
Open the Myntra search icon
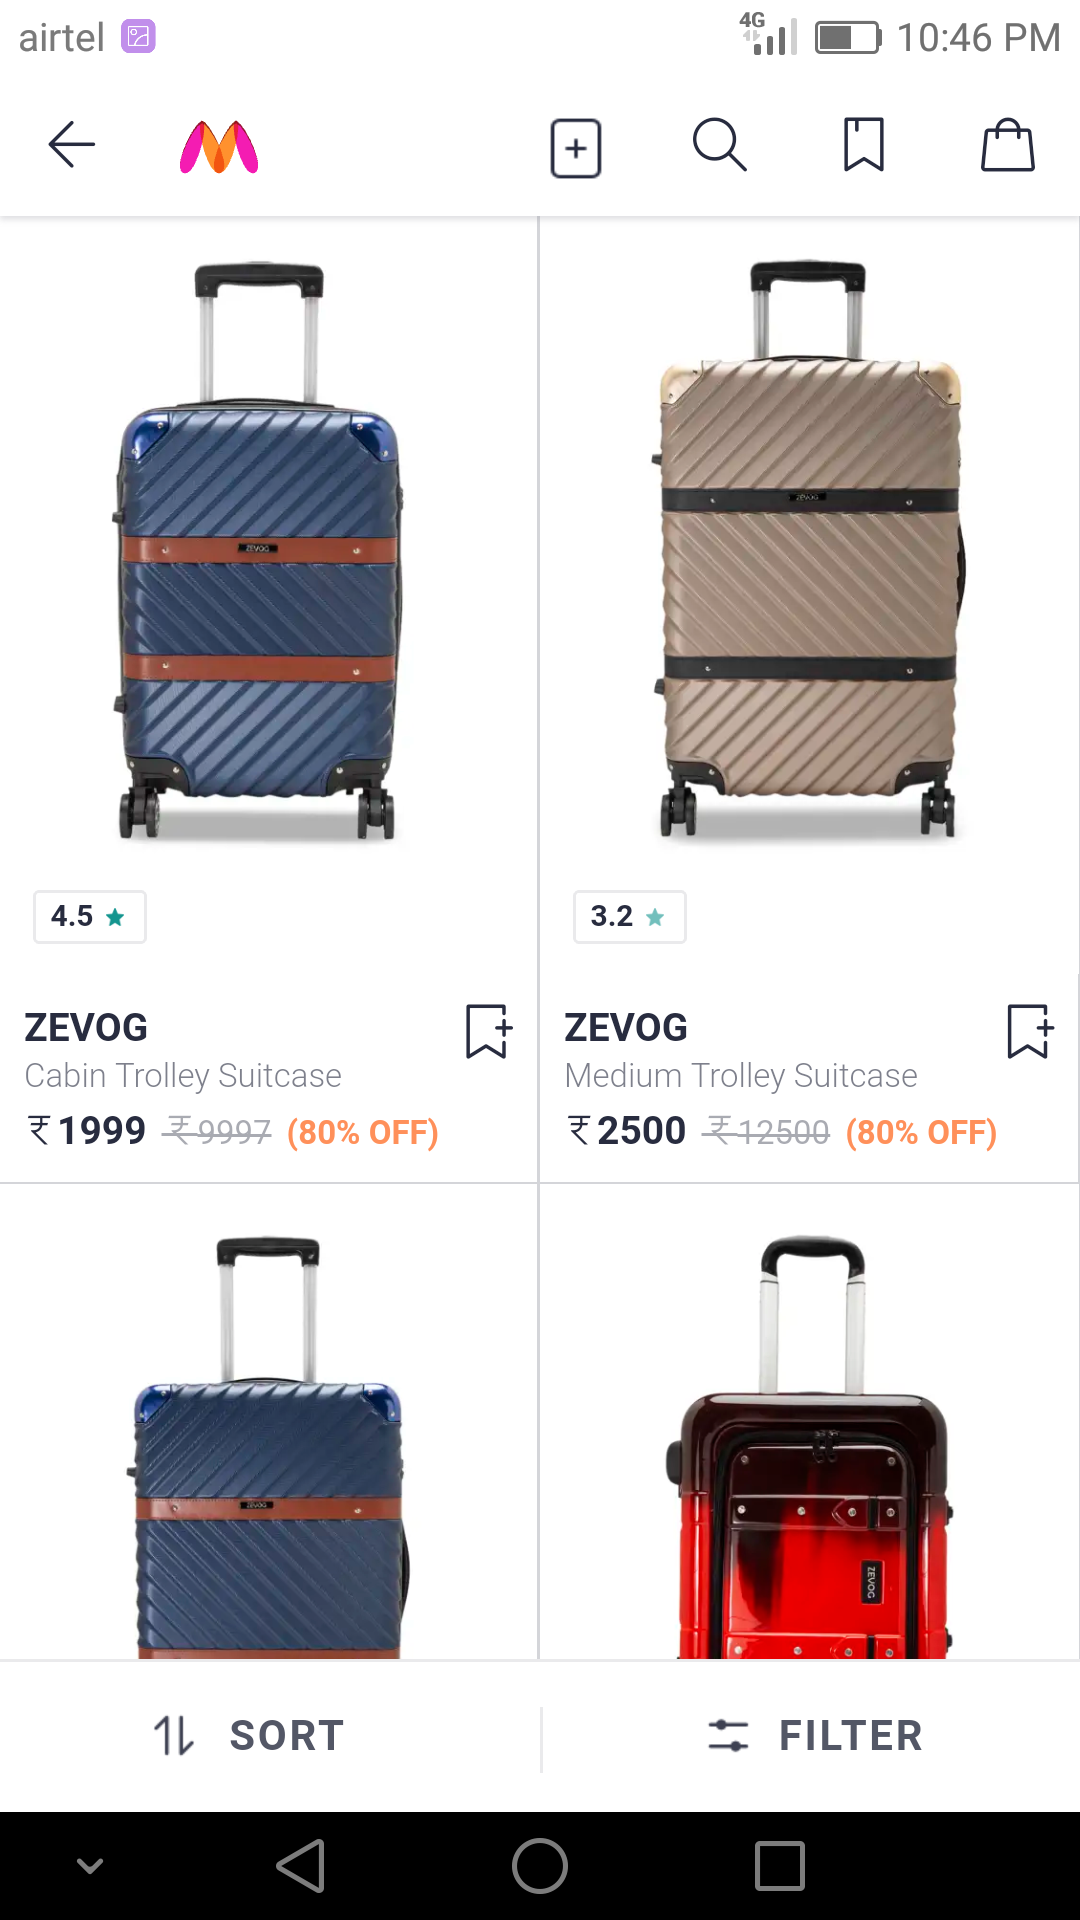pos(719,145)
